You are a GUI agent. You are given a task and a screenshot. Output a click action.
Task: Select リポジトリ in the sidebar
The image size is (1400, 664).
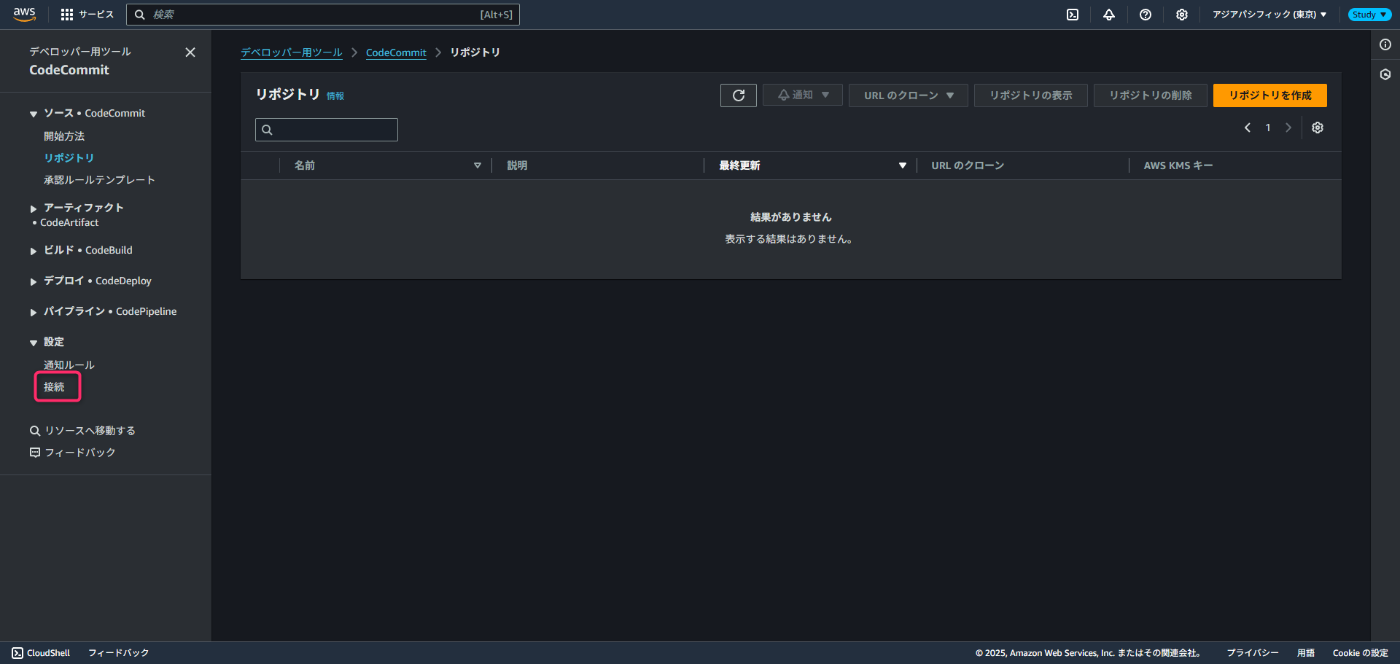pos(69,158)
